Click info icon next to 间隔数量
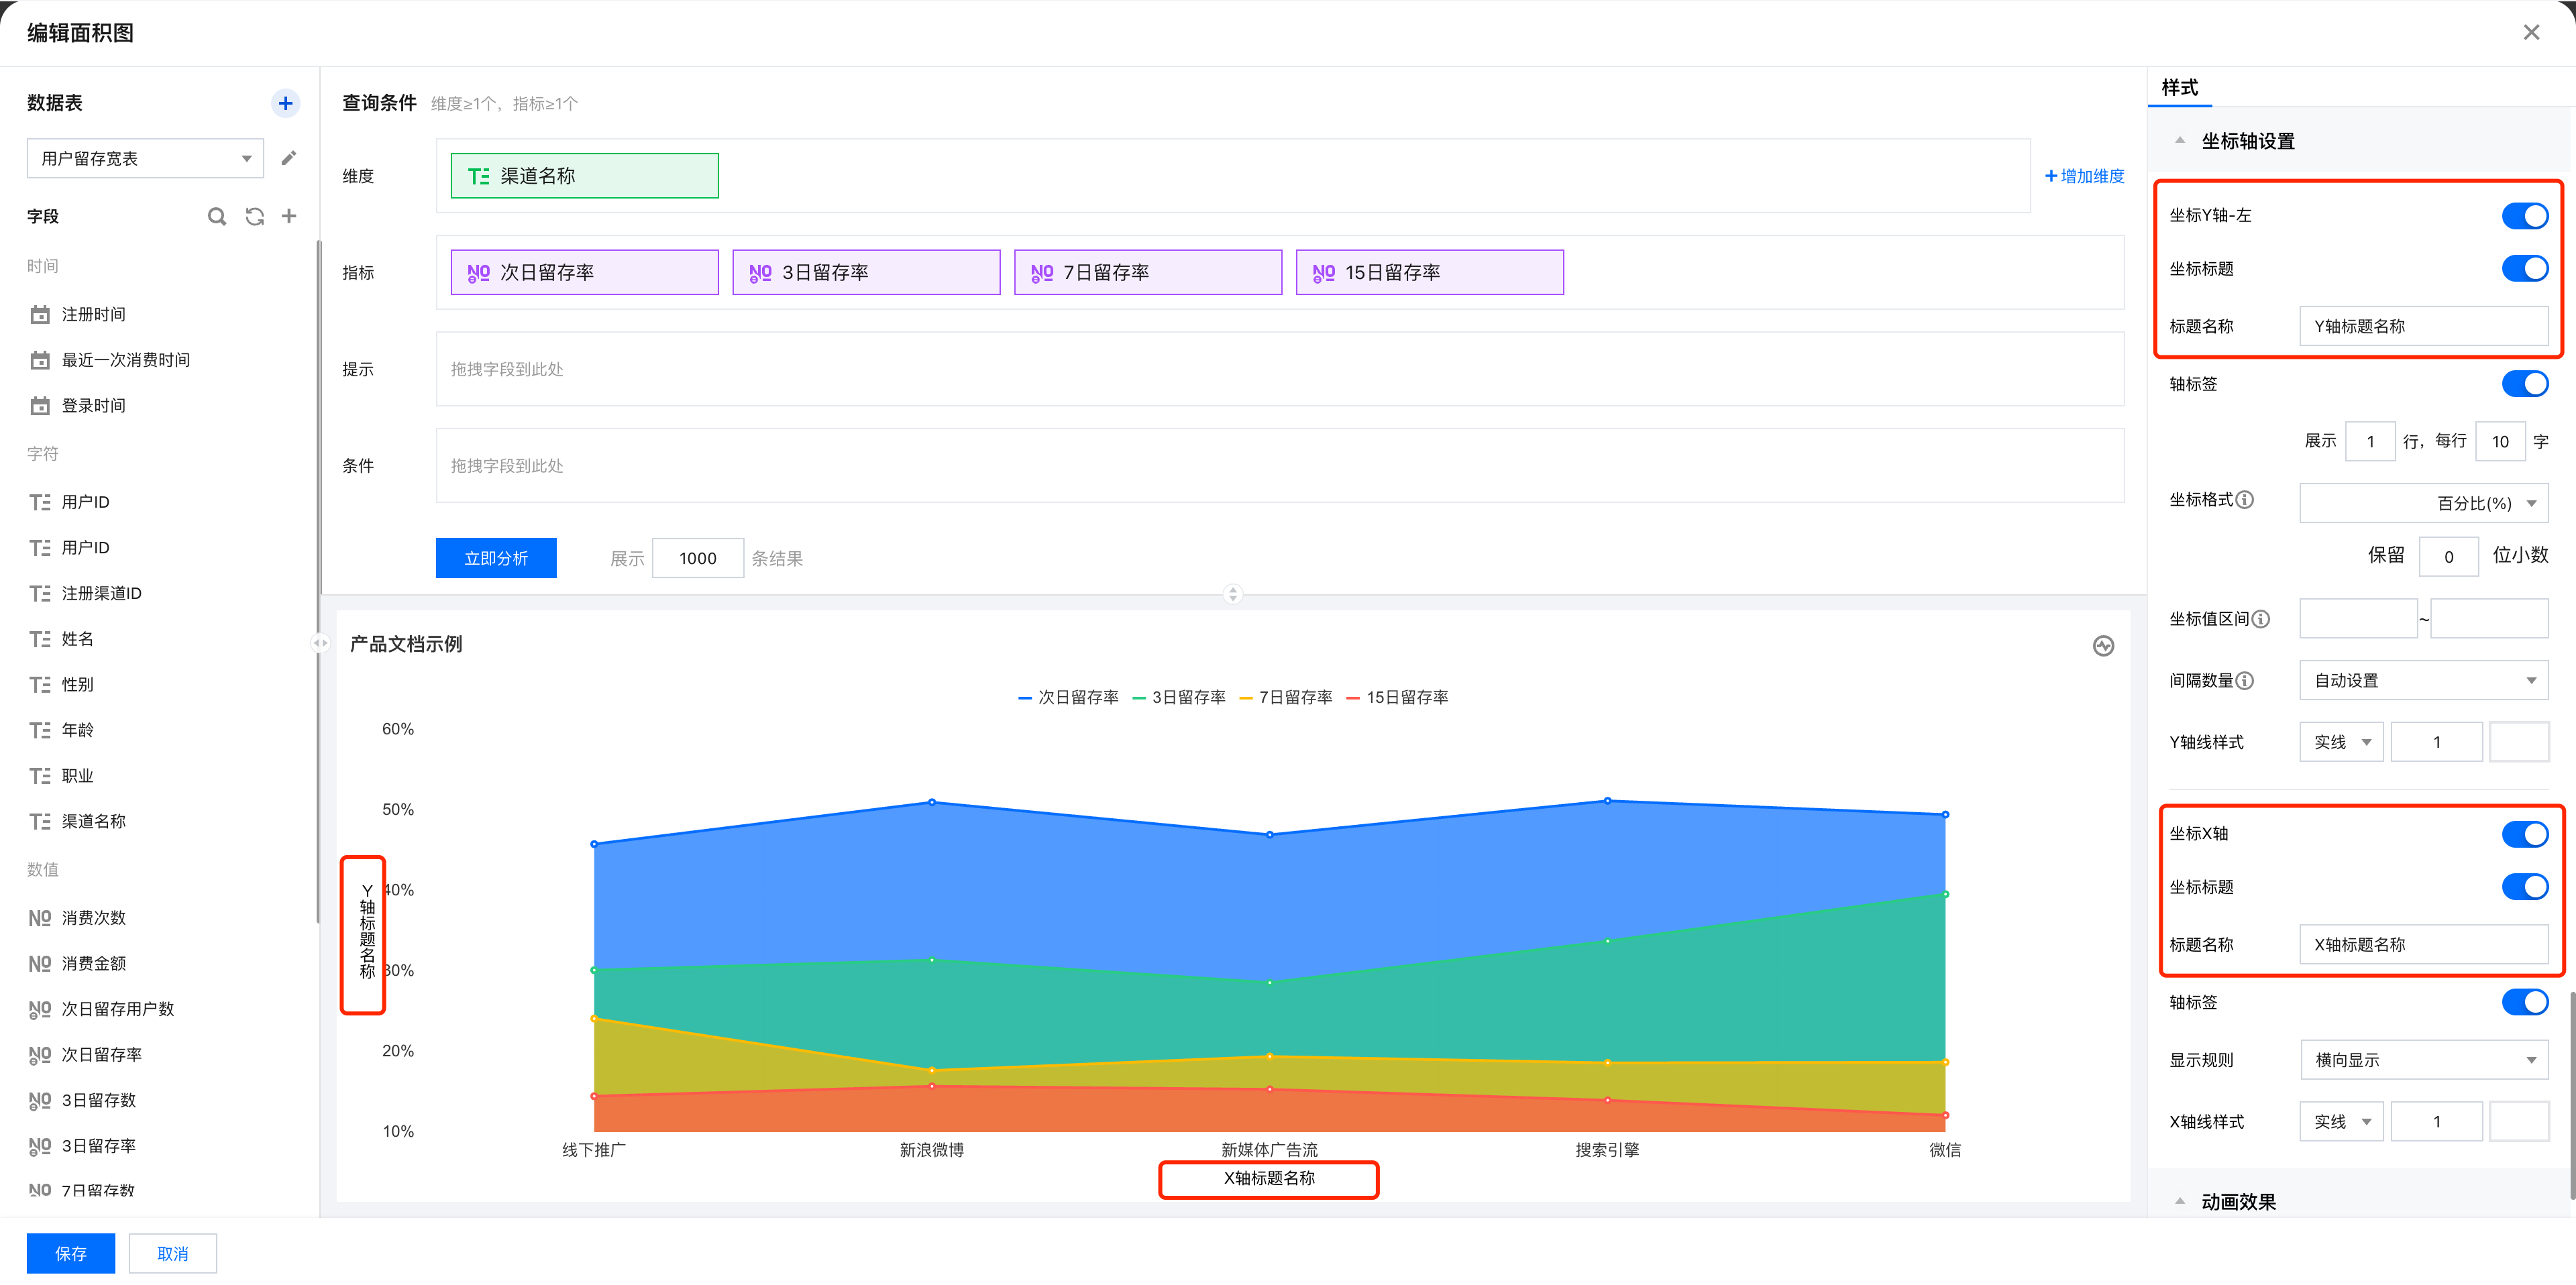 pyautogui.click(x=2245, y=681)
